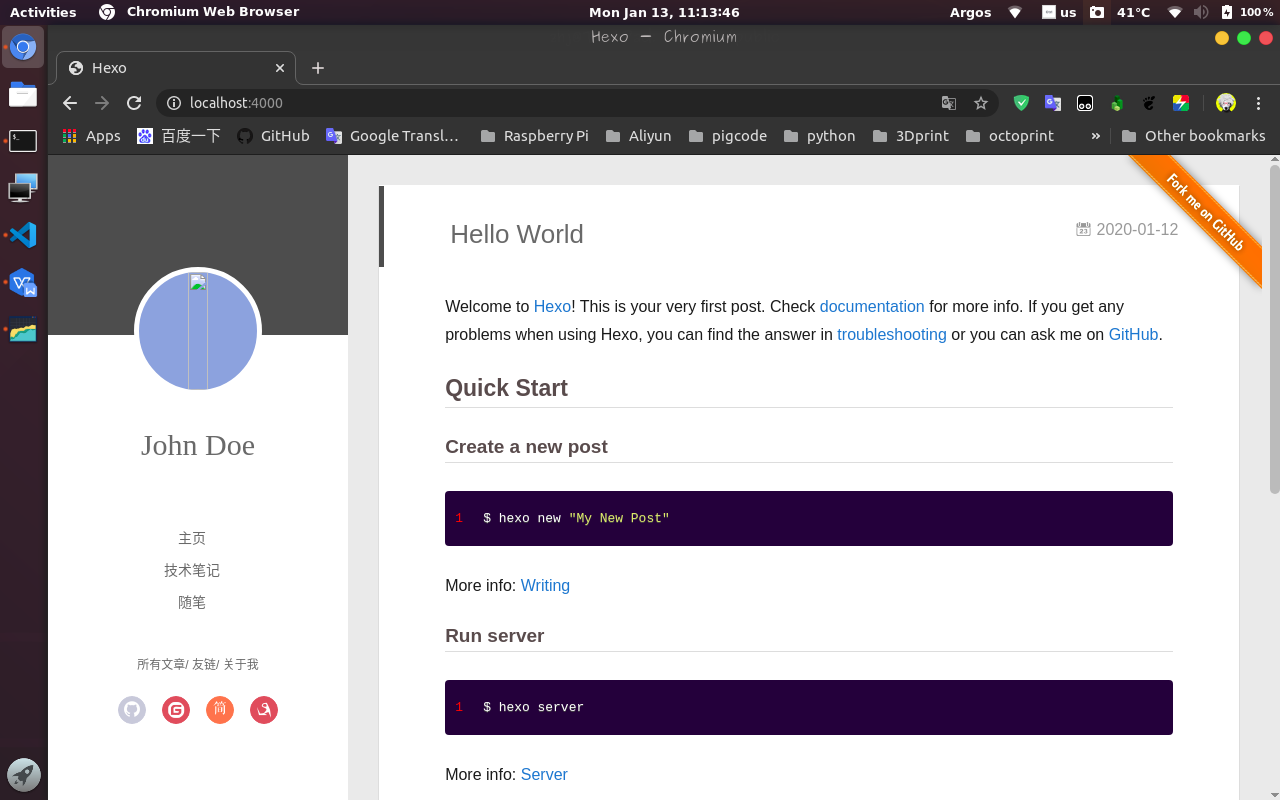
Task: Open the Google Translate extension icon
Action: (1053, 103)
